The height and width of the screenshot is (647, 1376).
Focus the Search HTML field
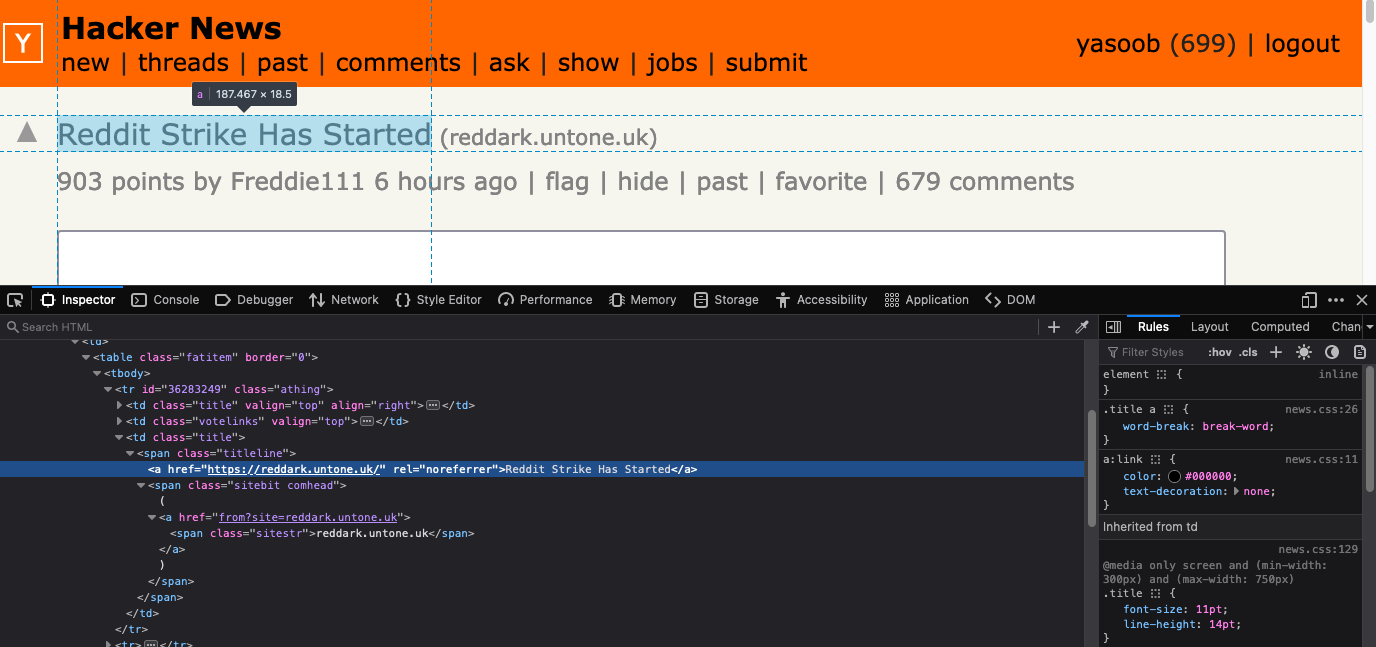(x=500, y=327)
